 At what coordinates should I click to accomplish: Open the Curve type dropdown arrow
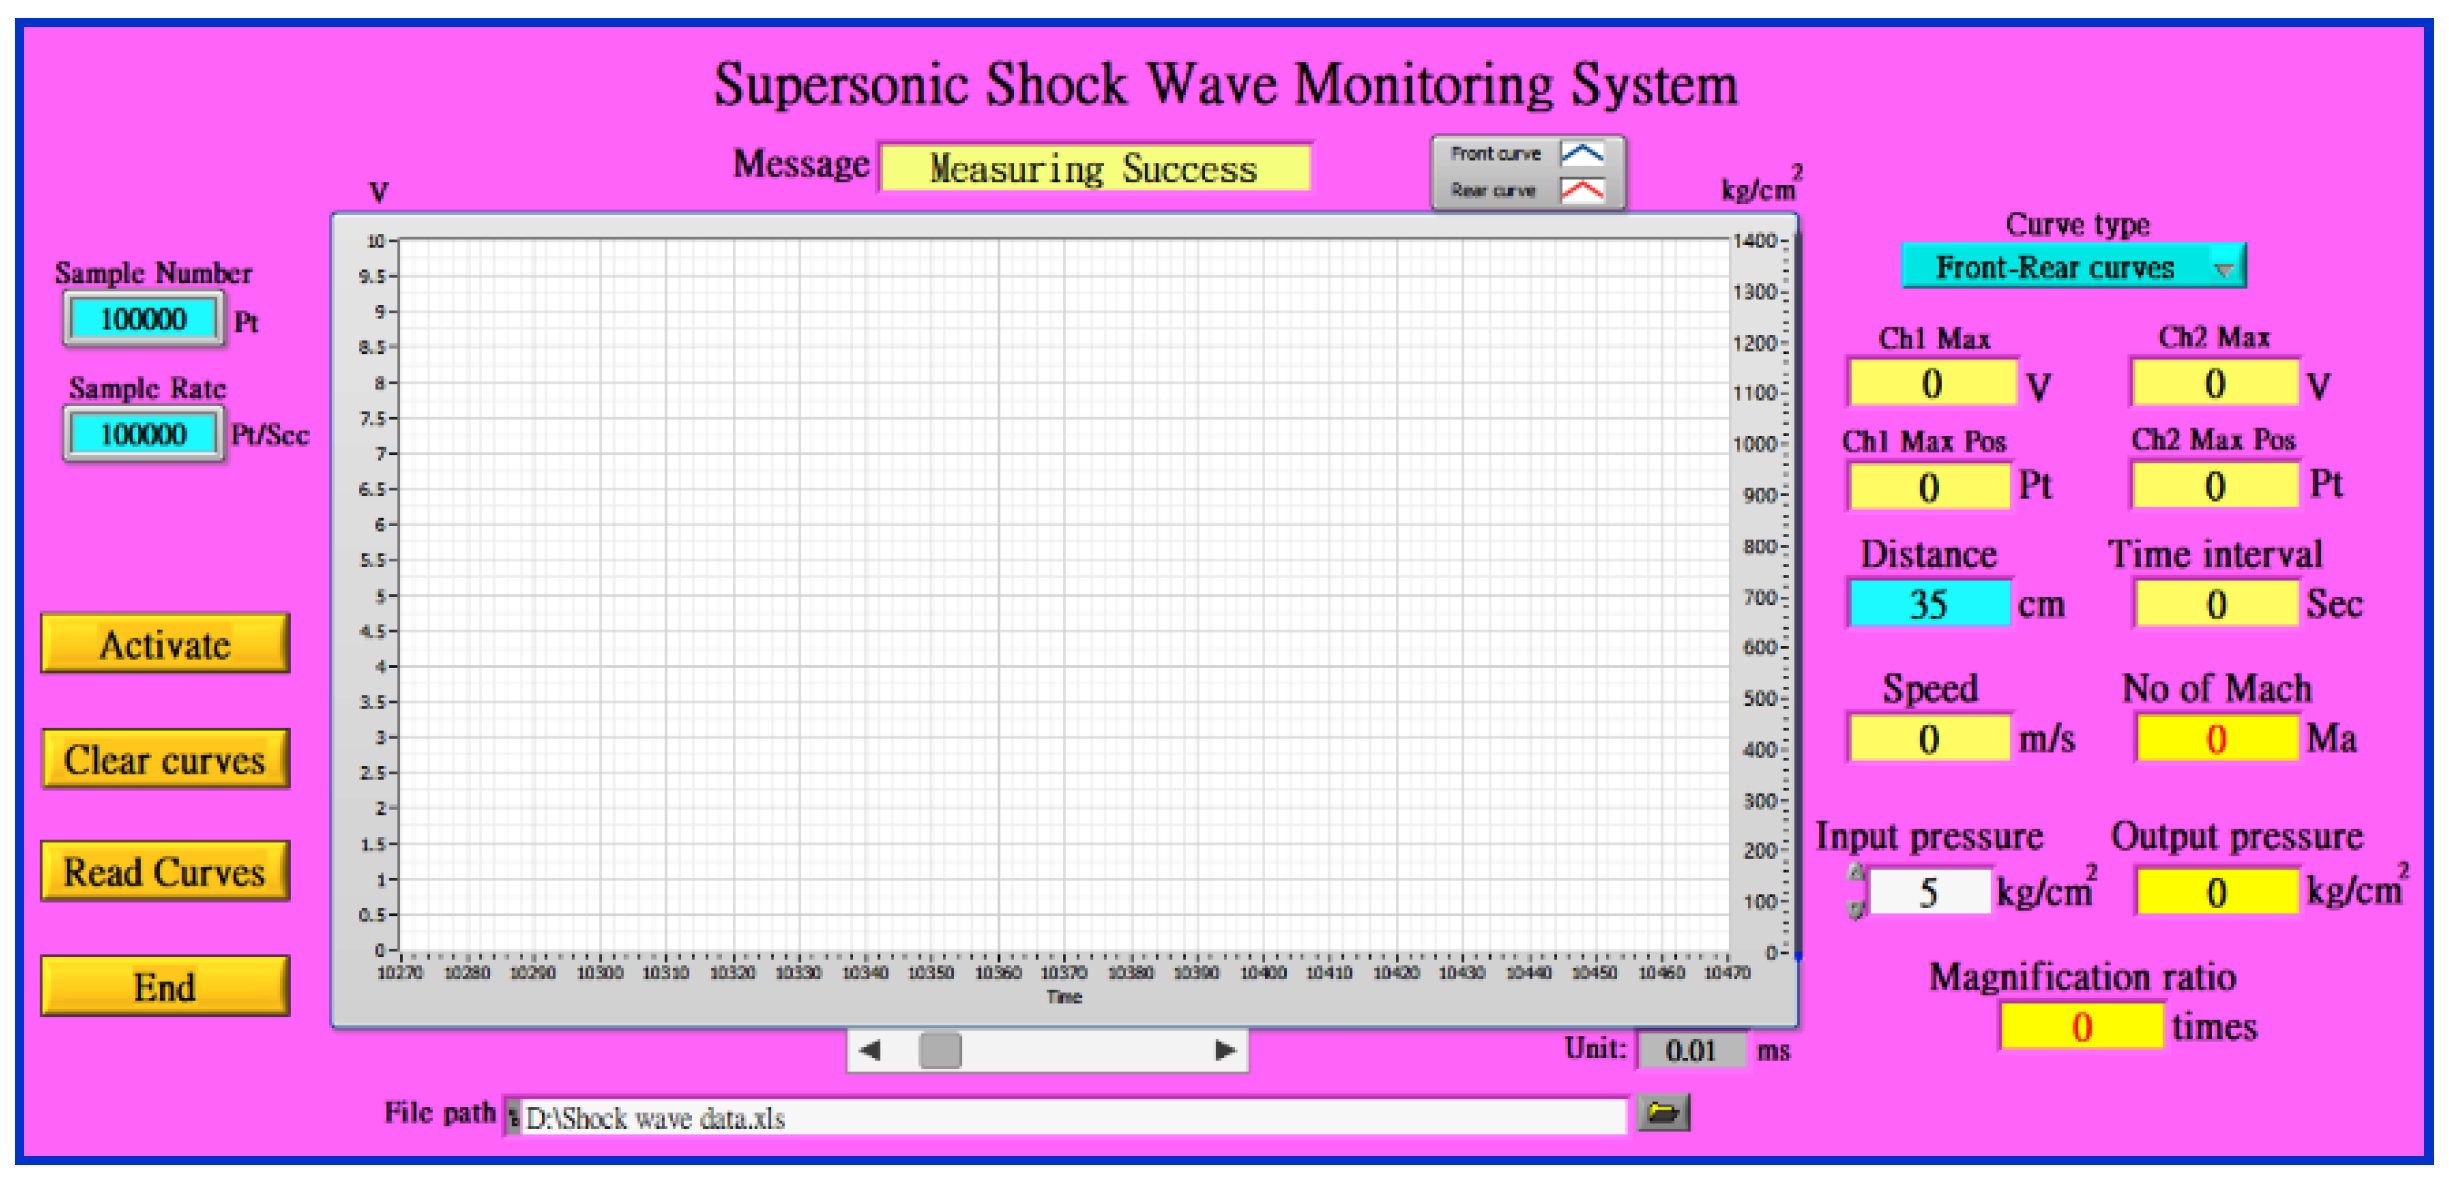click(2224, 269)
